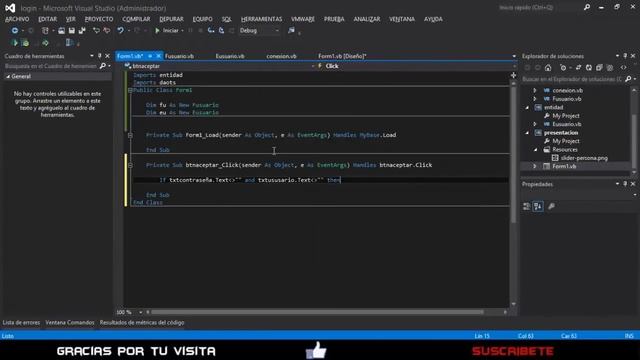Image resolution: width=640 pixels, height=360 pixels.
Task: Uncomment selected lines via toolbar icon
Action: pyautogui.click(x=107, y=31)
